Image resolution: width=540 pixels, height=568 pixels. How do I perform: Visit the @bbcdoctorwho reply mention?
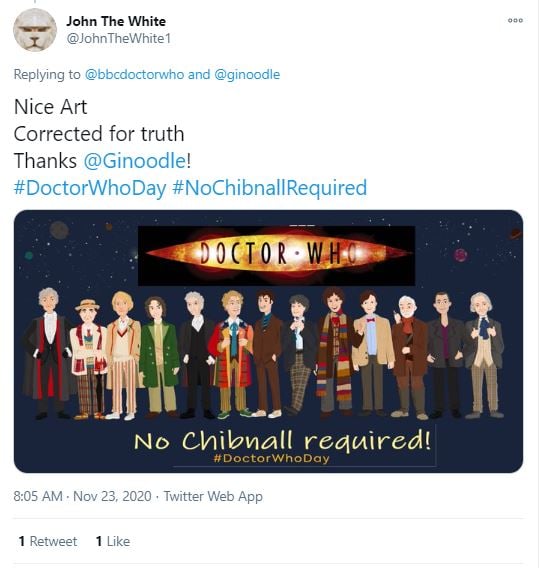point(134,74)
